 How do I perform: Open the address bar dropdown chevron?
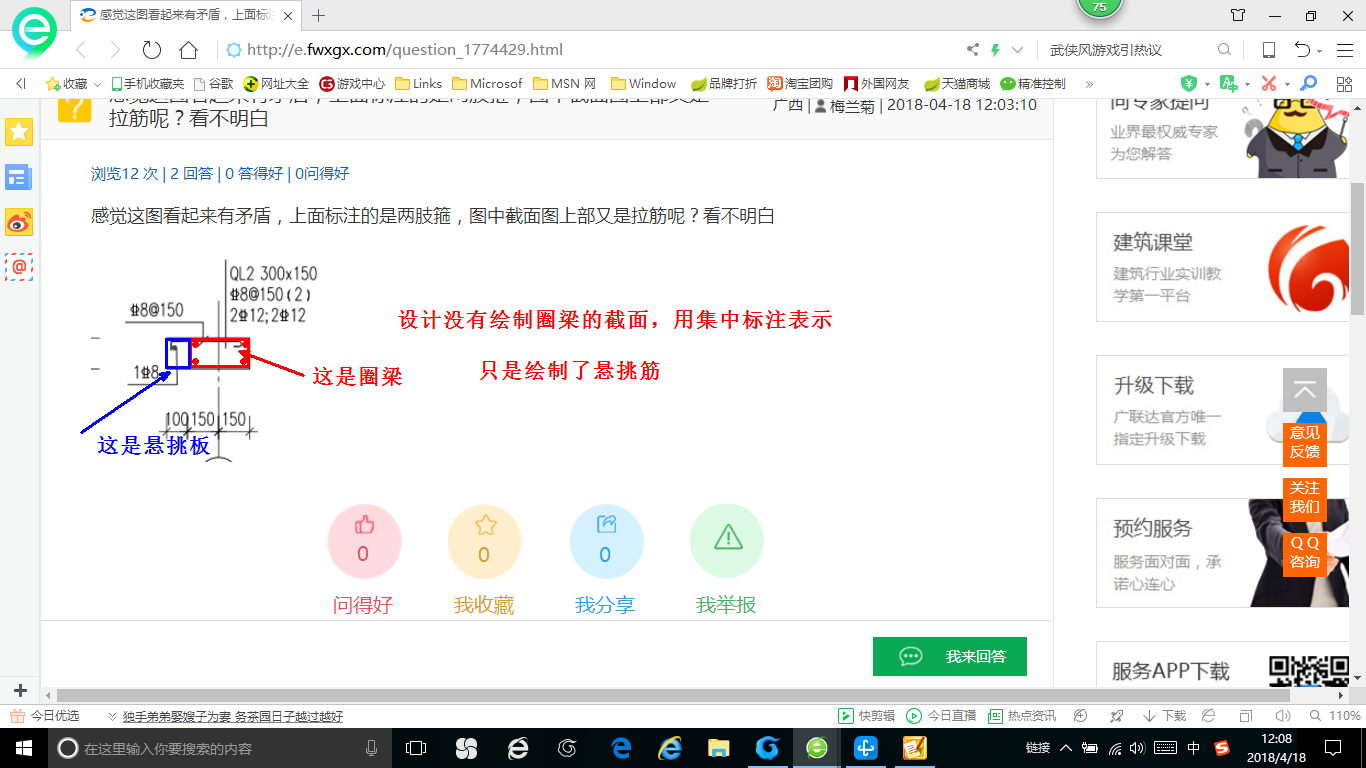[x=1018, y=50]
